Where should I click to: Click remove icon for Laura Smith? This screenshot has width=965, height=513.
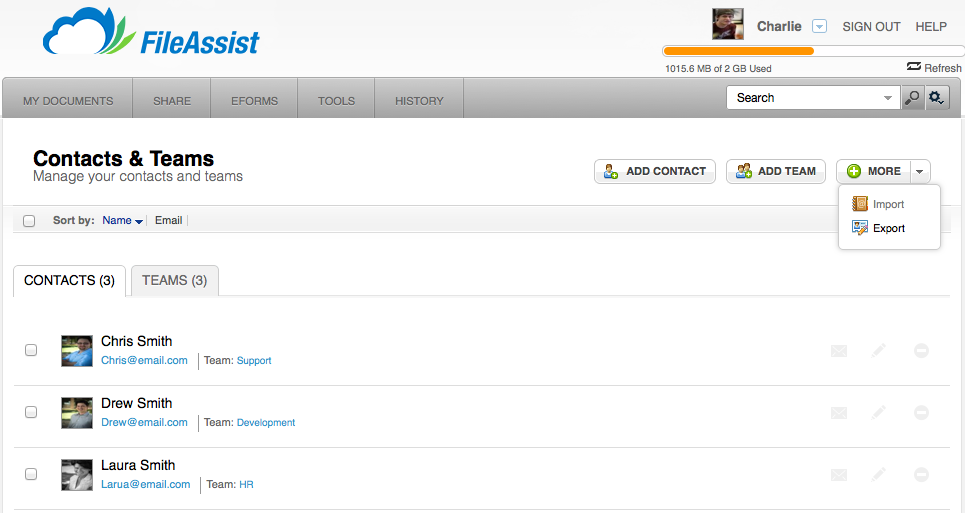[x=921, y=474]
